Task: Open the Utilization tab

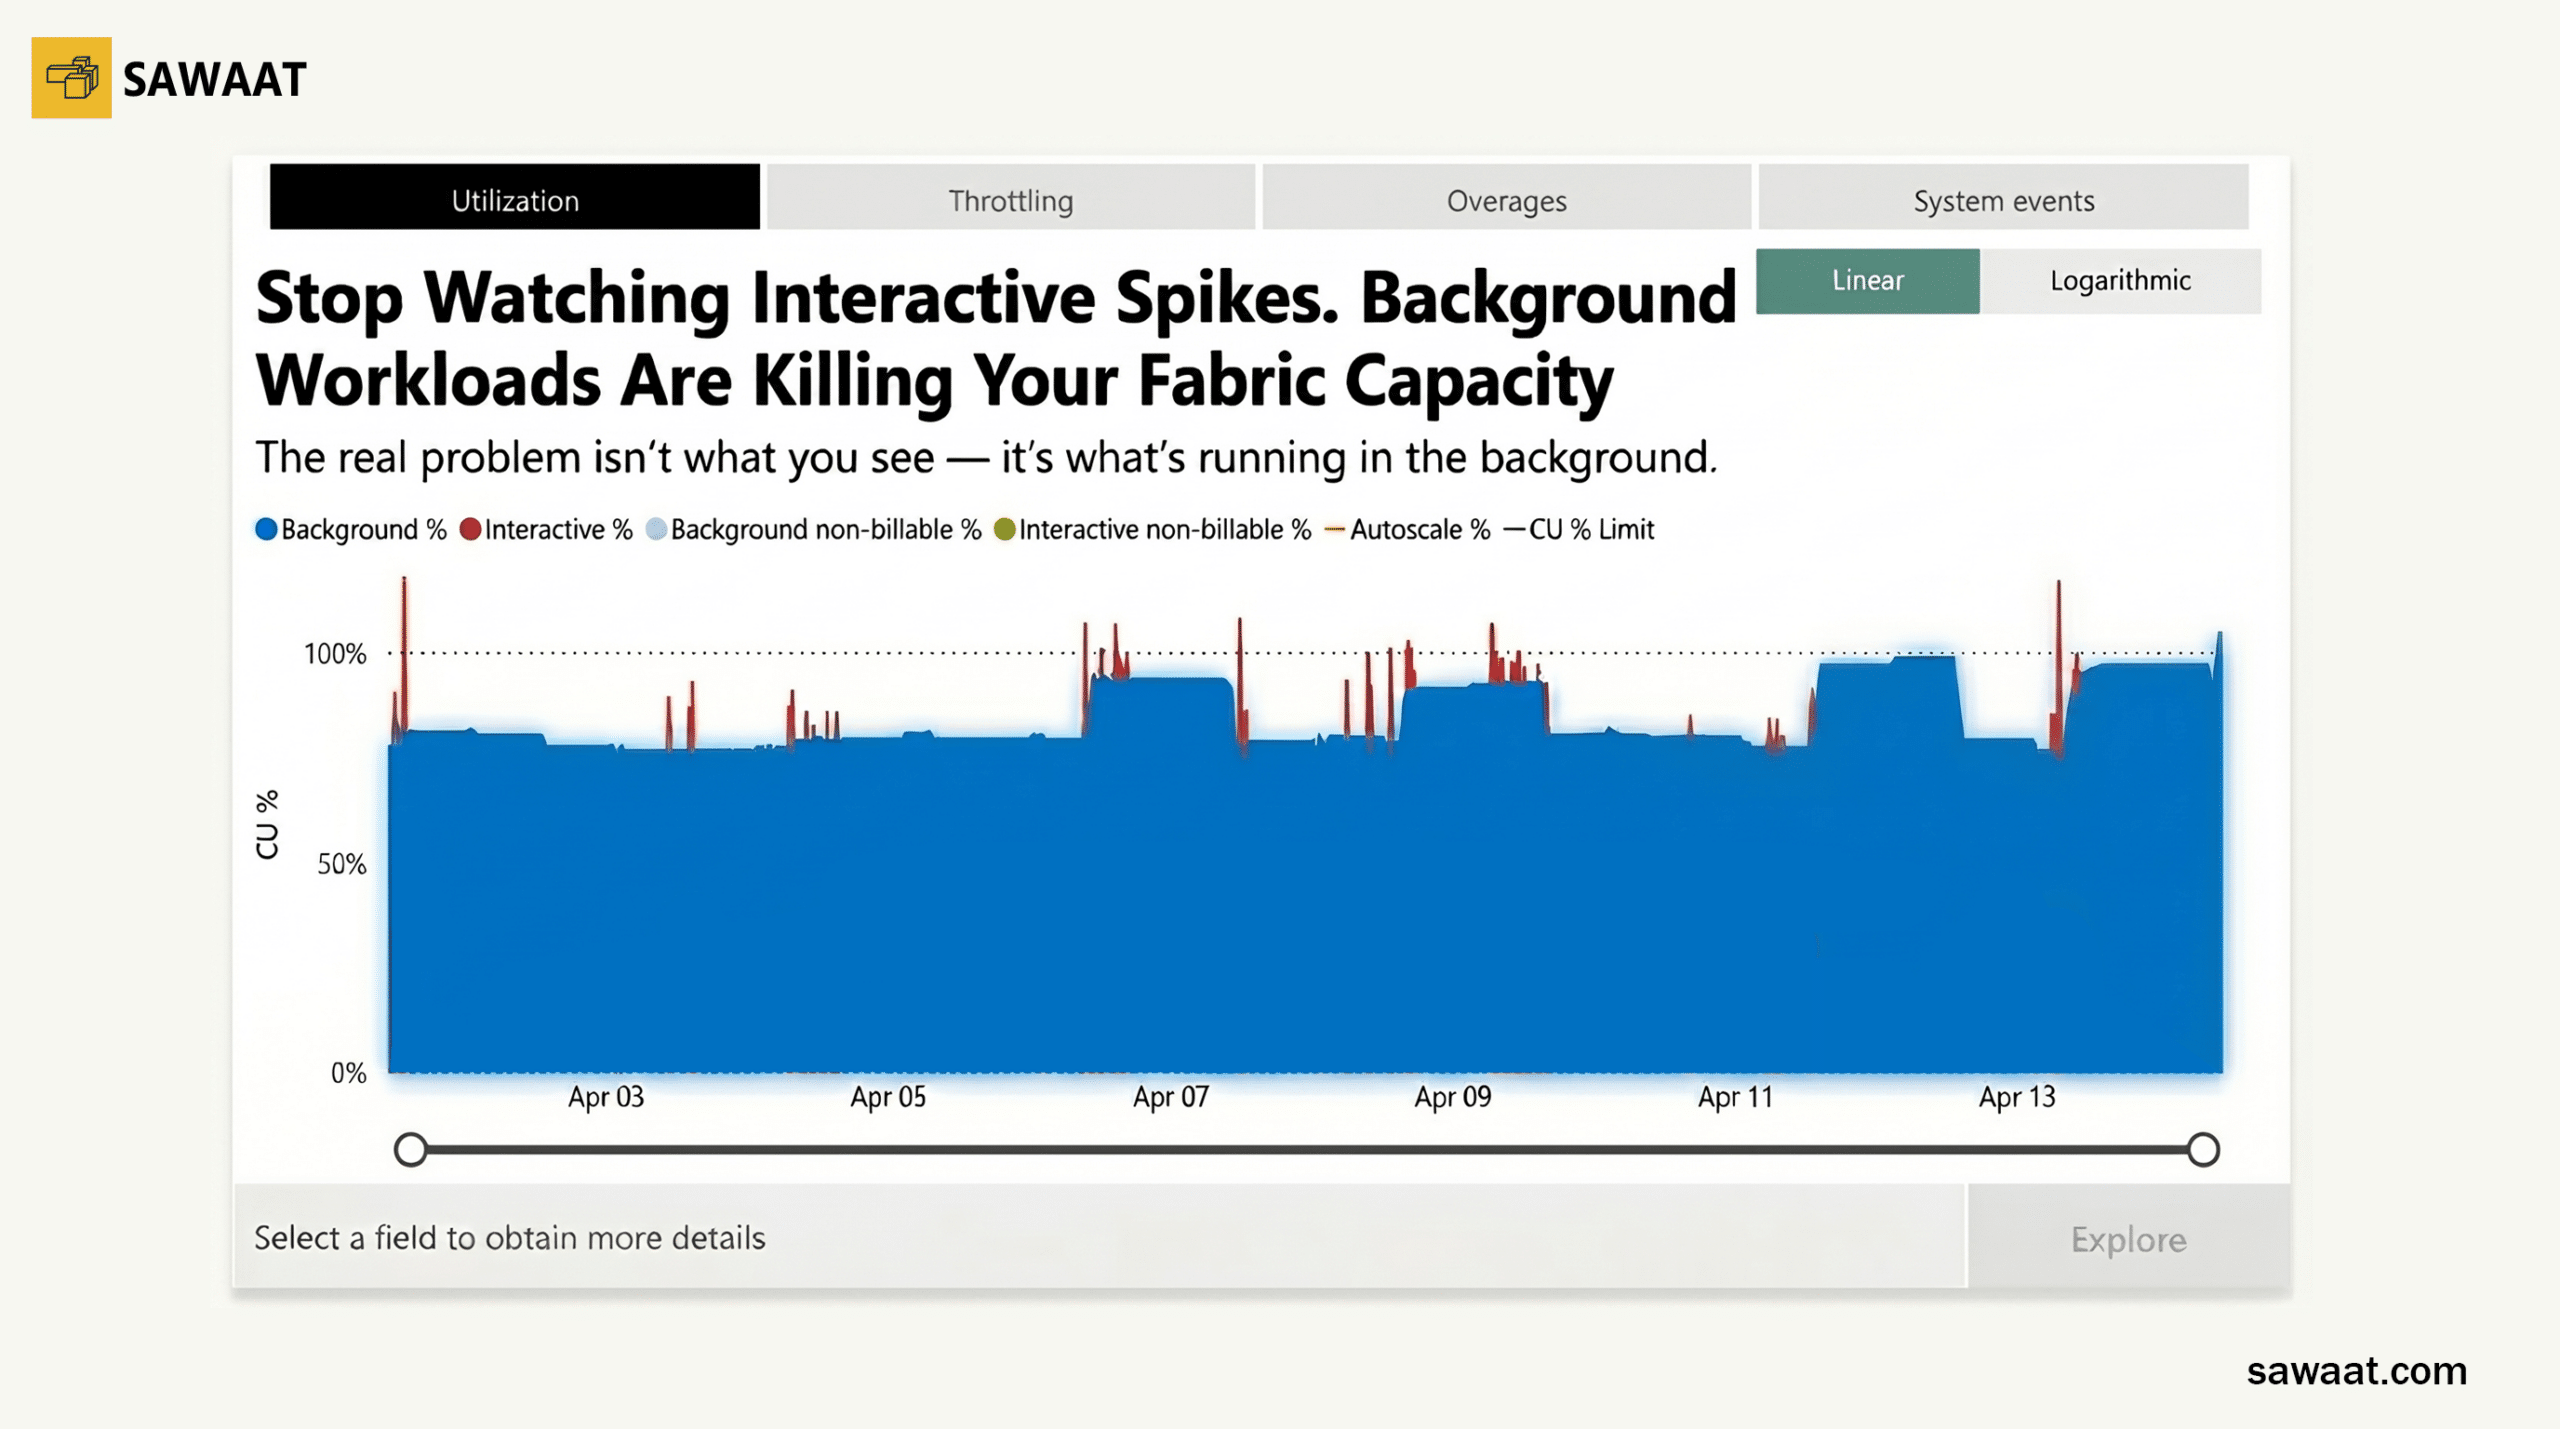Action: pos(514,200)
